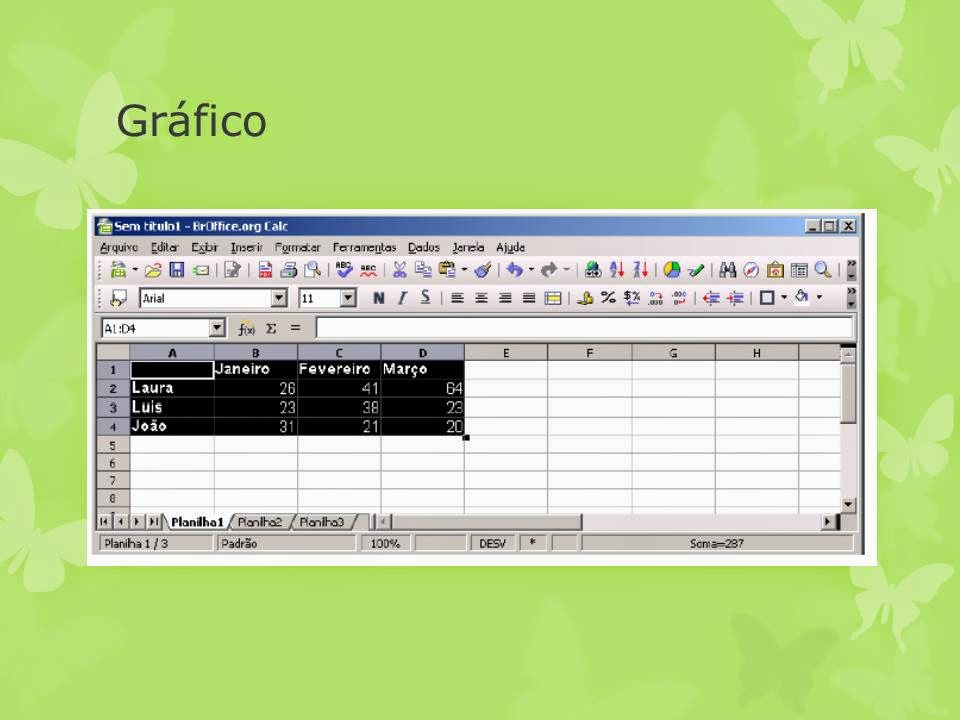Open the New document dropdown arrow
This screenshot has height=720, width=960.
(135, 270)
